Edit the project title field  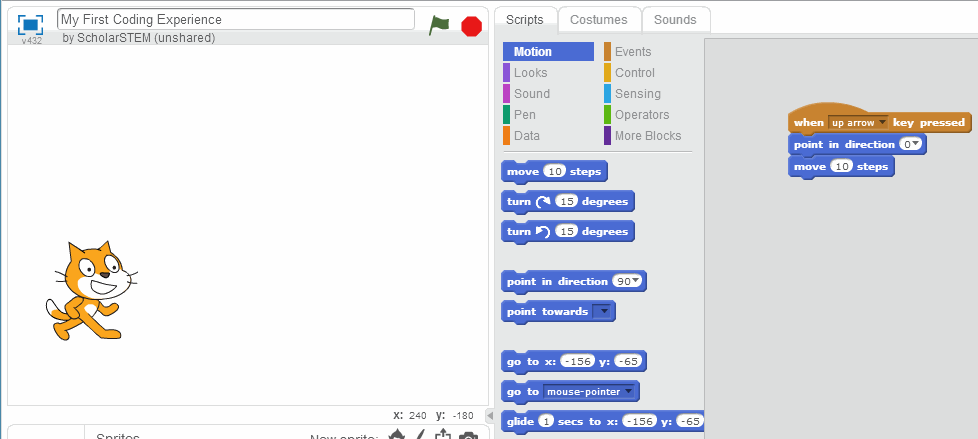pyautogui.click(x=236, y=19)
